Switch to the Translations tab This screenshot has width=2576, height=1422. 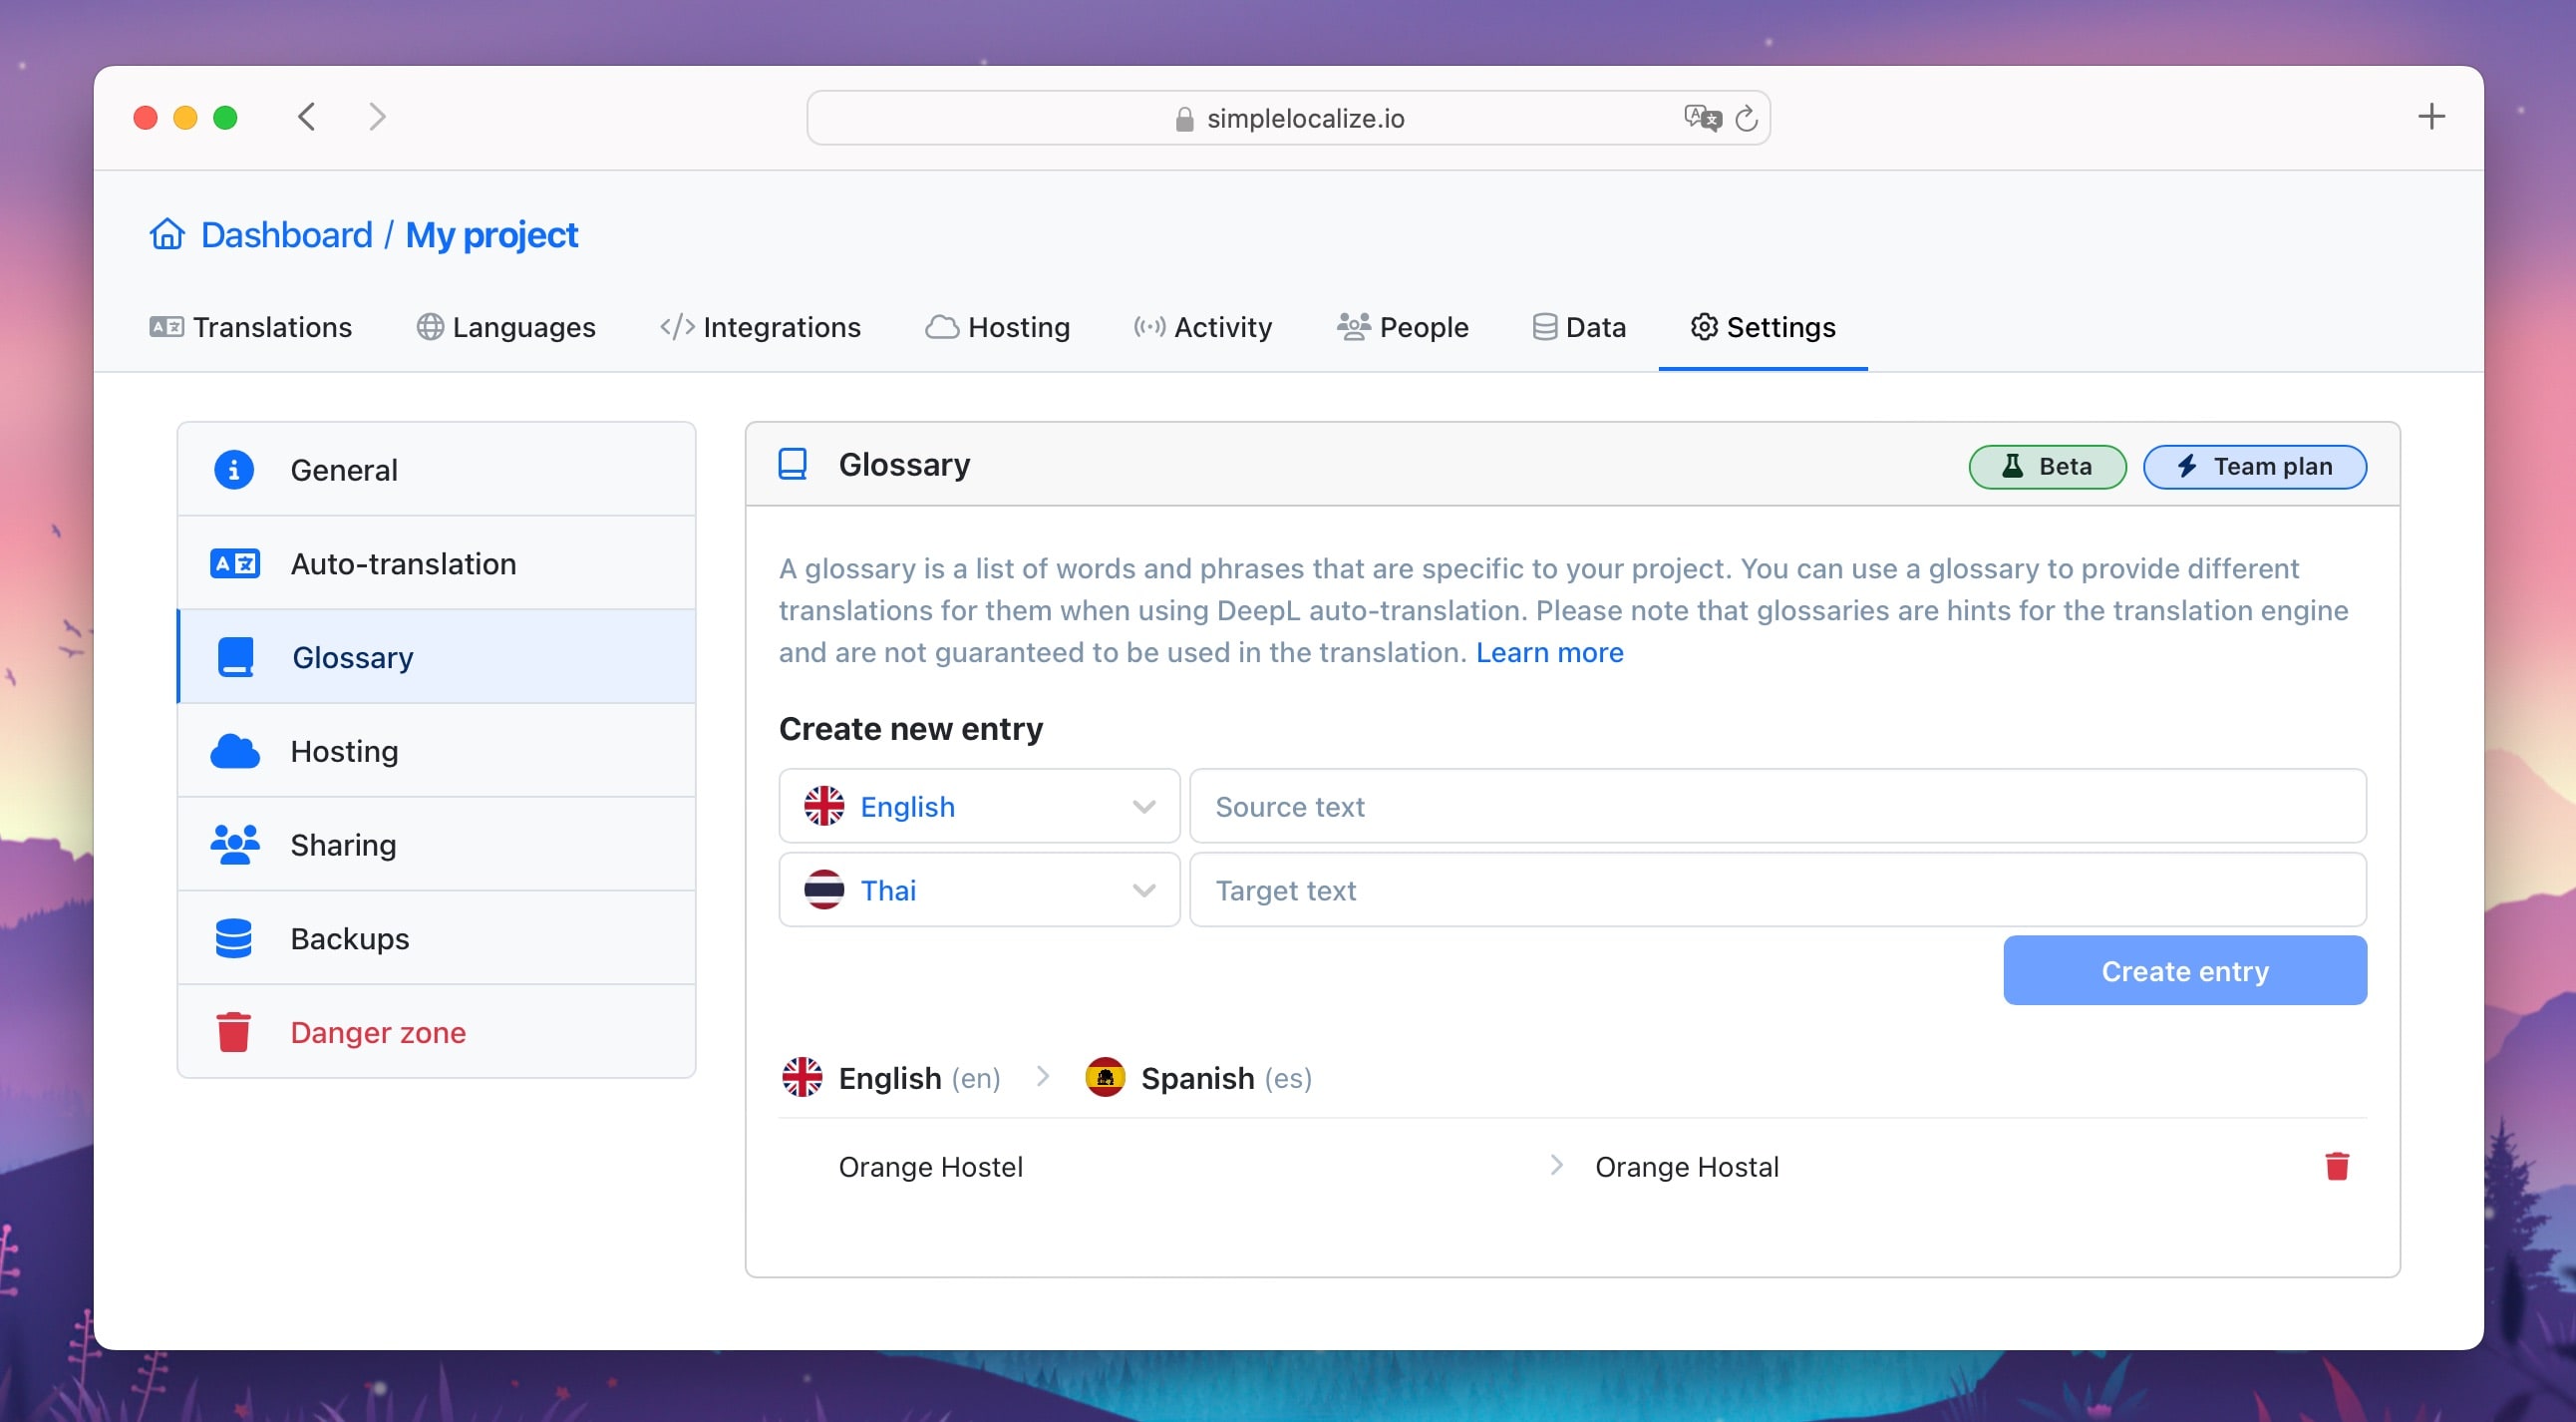click(x=250, y=327)
